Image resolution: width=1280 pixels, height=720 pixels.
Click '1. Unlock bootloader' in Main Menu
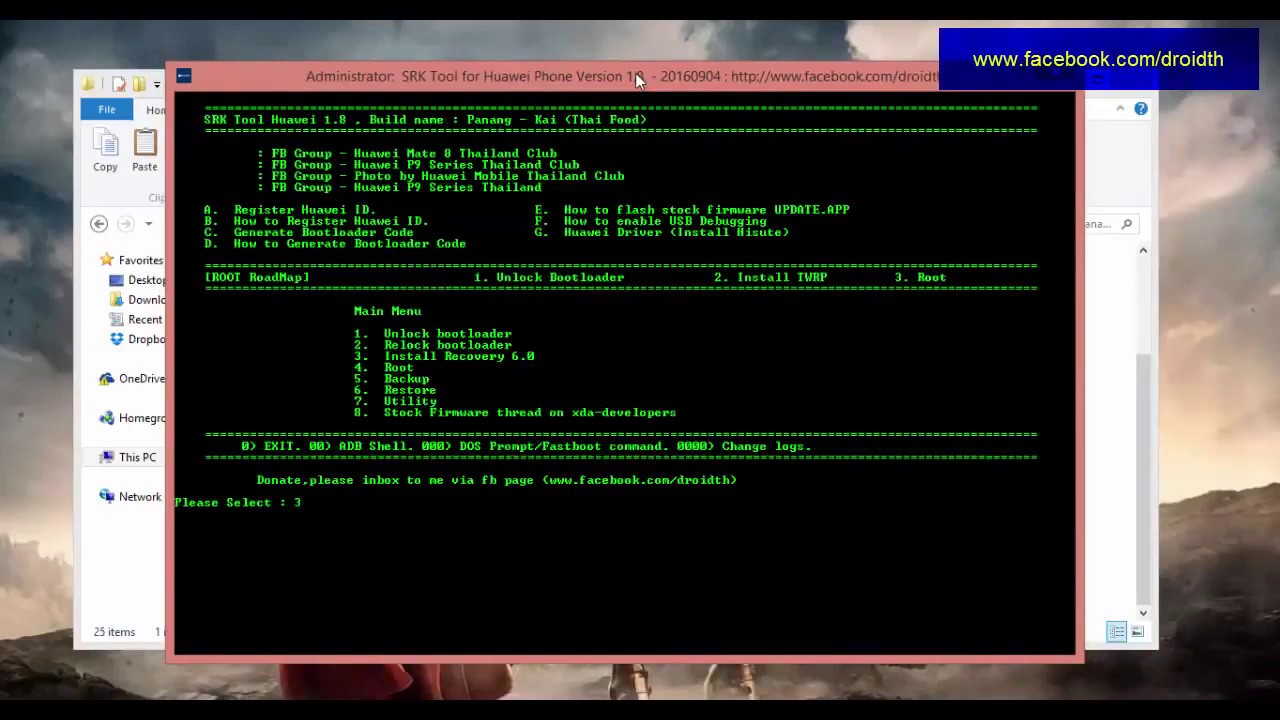pyautogui.click(x=433, y=334)
